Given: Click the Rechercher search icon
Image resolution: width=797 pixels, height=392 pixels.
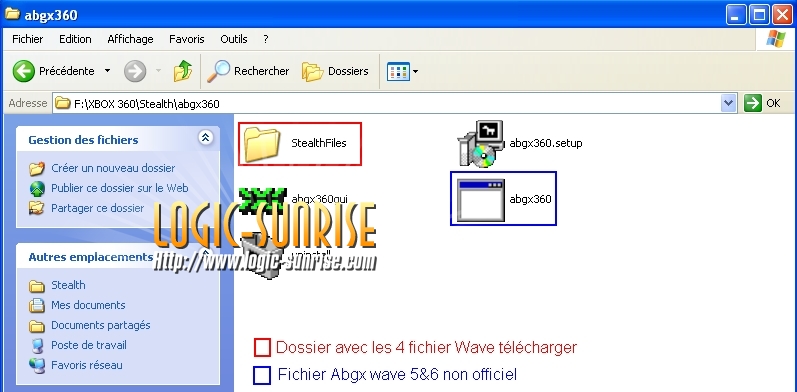Looking at the screenshot, I should pos(218,71).
